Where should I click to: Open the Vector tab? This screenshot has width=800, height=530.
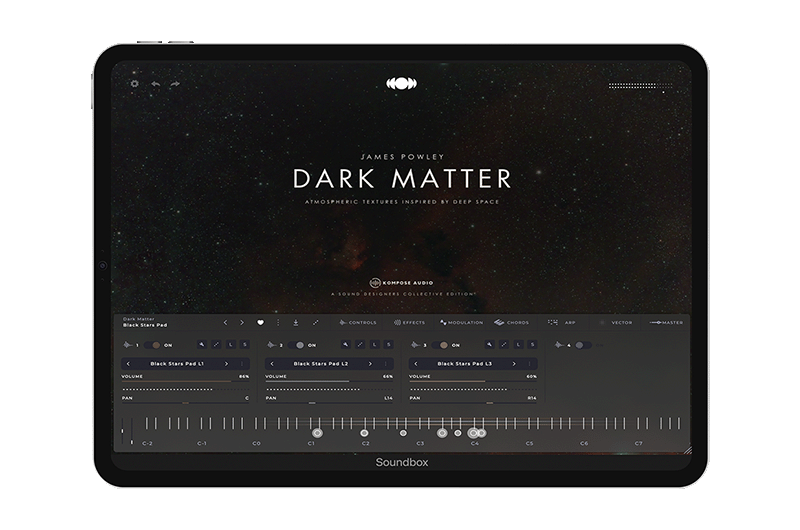(616, 322)
